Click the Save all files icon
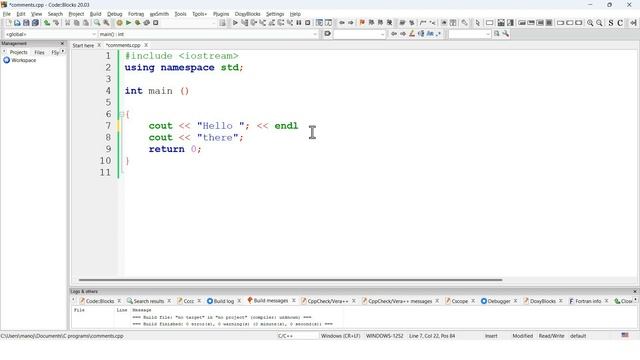 pyautogui.click(x=36, y=23)
